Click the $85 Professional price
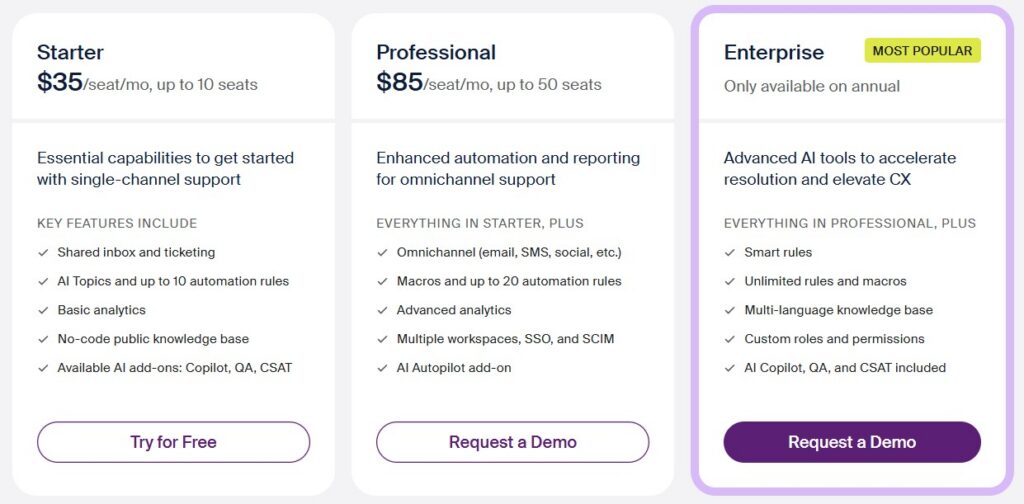This screenshot has width=1024, height=504. 399,83
